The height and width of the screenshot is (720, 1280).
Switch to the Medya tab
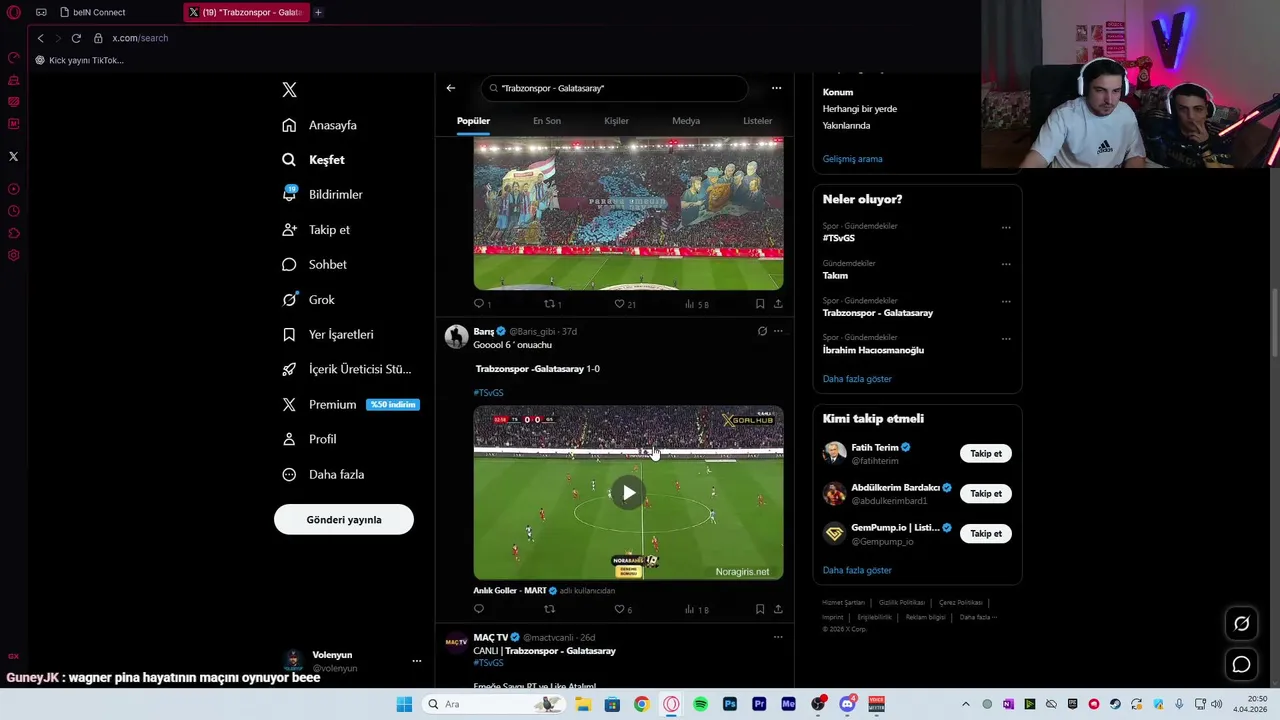click(686, 121)
